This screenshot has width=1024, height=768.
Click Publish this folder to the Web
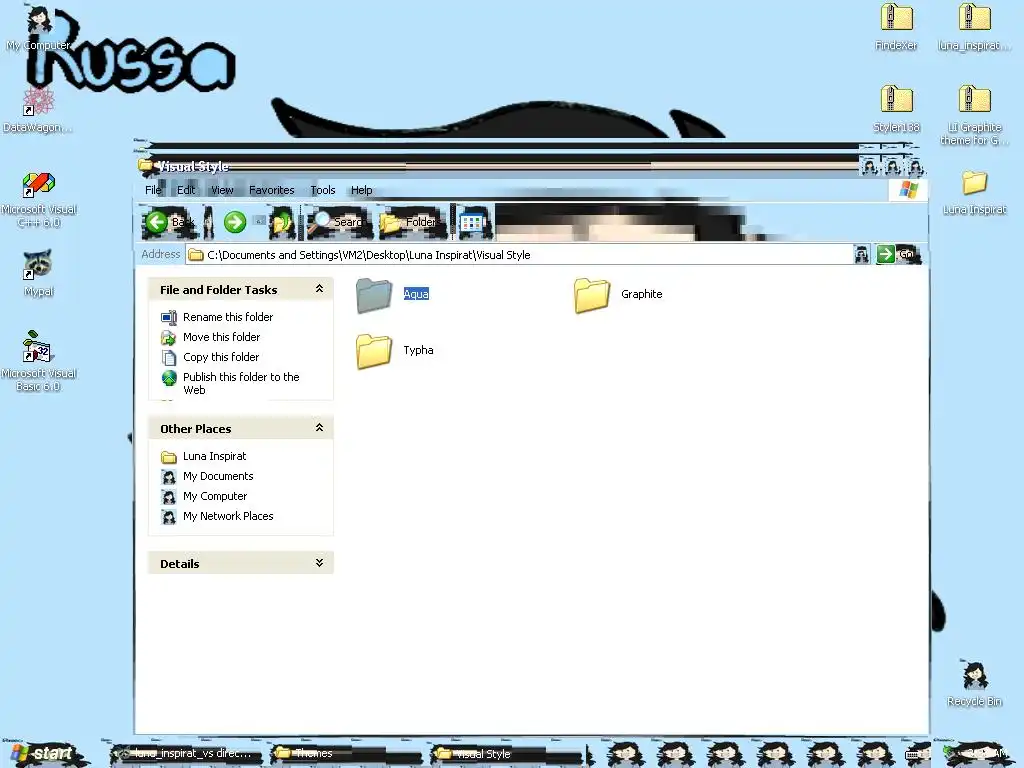241,383
